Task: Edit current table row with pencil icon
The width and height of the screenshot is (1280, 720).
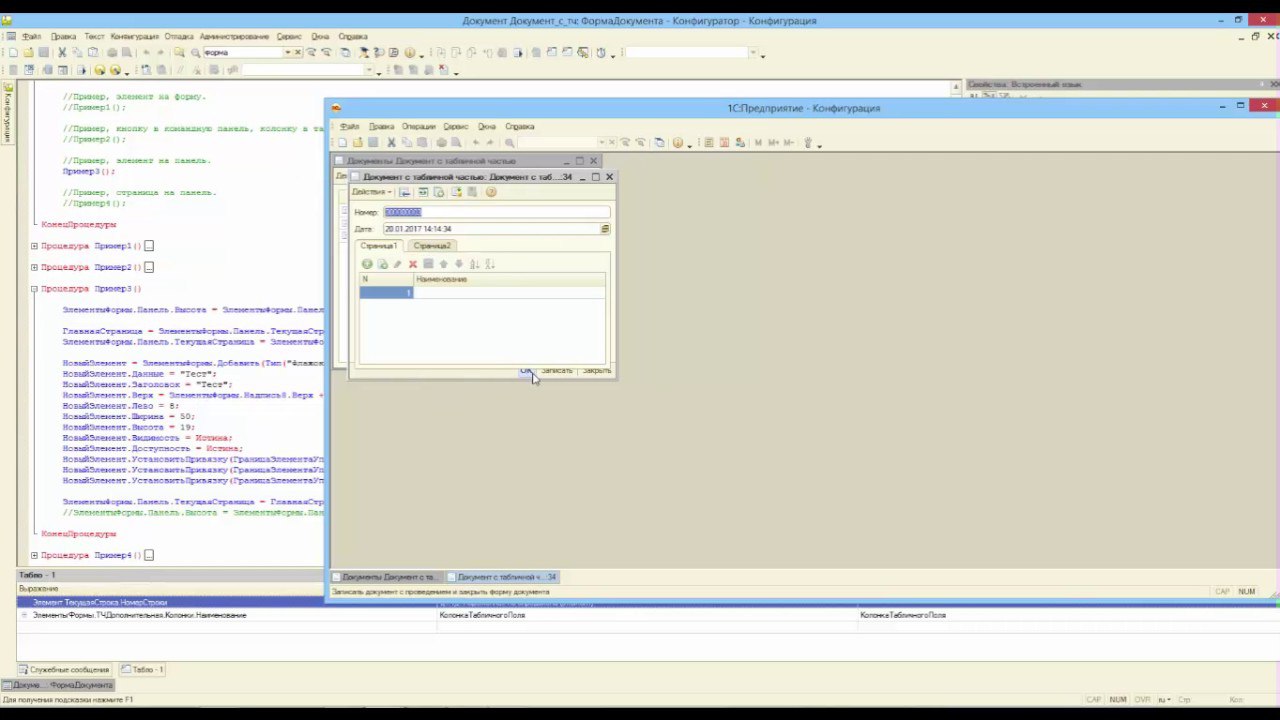Action: [x=397, y=264]
